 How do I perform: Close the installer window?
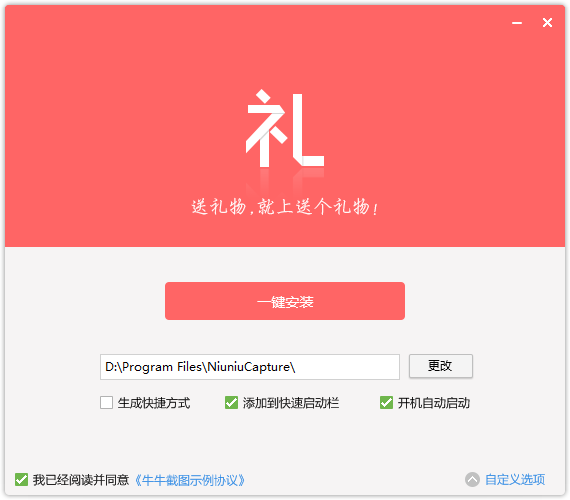[547, 23]
